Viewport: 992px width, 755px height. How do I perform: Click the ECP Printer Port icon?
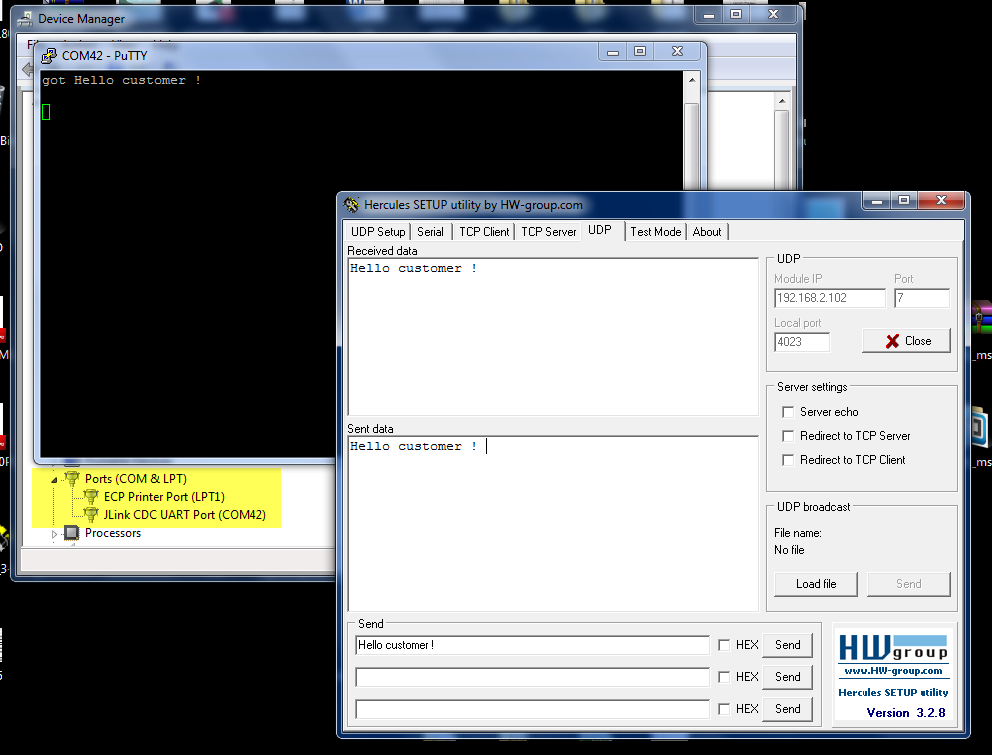[91, 497]
